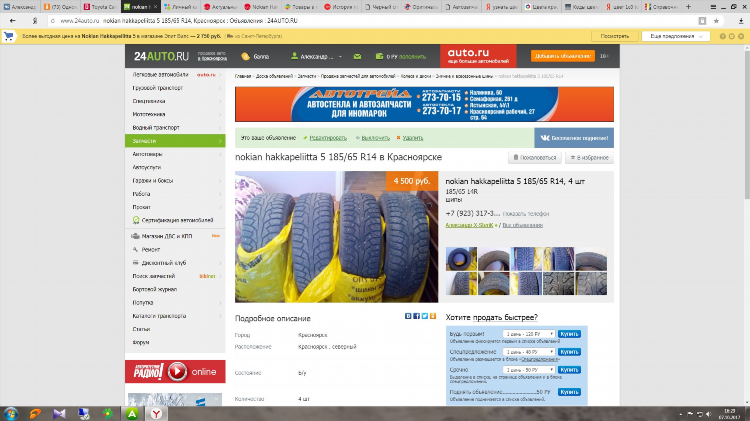Image resolution: width=750 pixels, height=421 pixels.
Task: Click the Редактировать listing link
Action: pyautogui.click(x=328, y=138)
